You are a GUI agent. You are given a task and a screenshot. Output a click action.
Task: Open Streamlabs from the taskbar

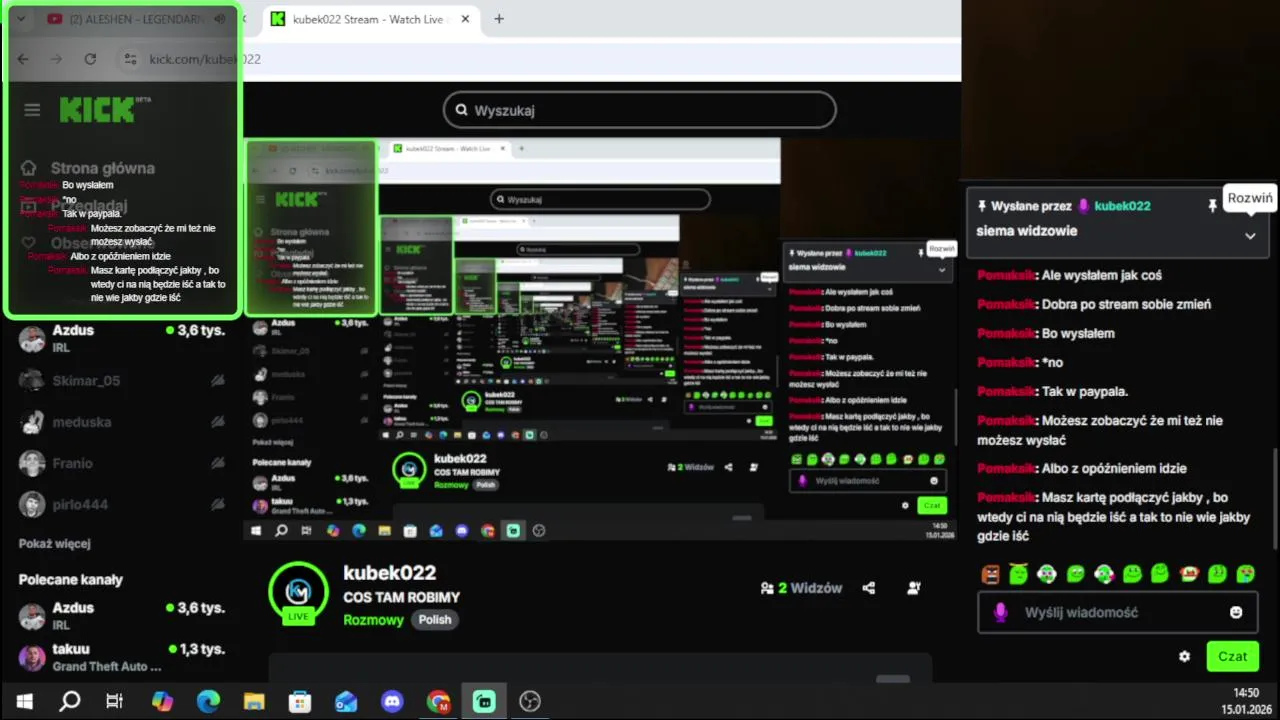click(484, 702)
